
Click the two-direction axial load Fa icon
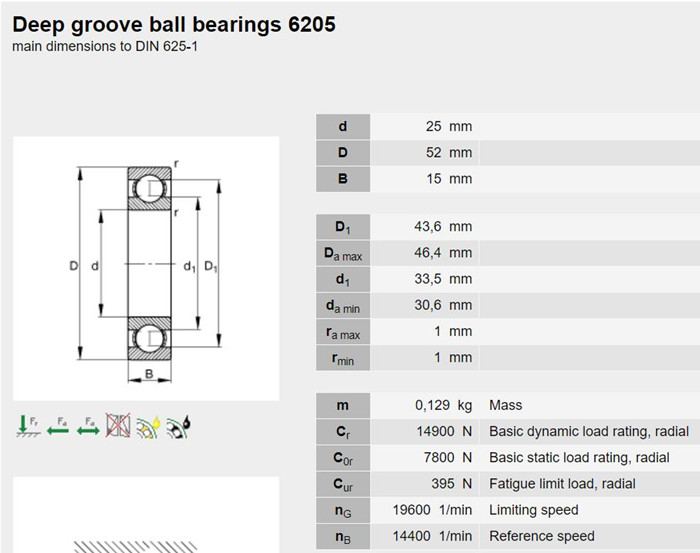(x=87, y=427)
